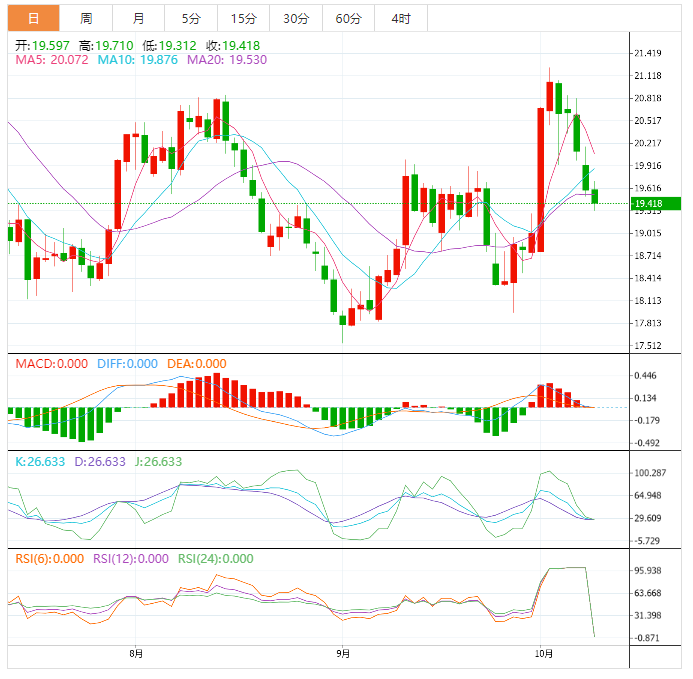
Task: Click the 18.714 price axis label
Action: [648, 256]
